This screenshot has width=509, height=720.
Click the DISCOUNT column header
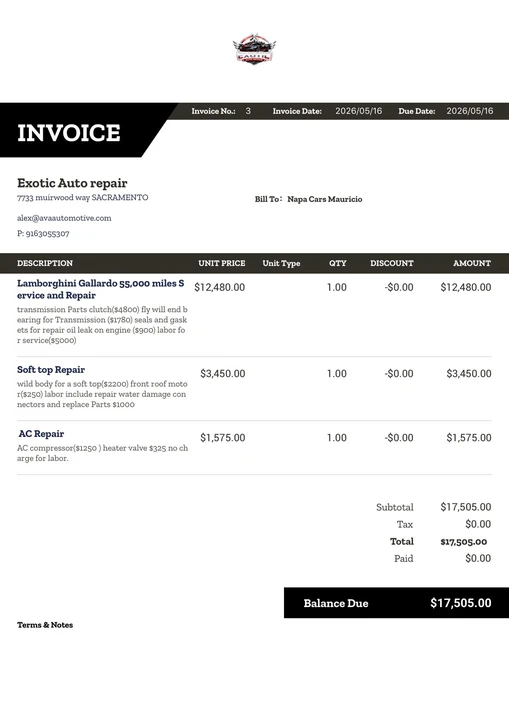[392, 263]
